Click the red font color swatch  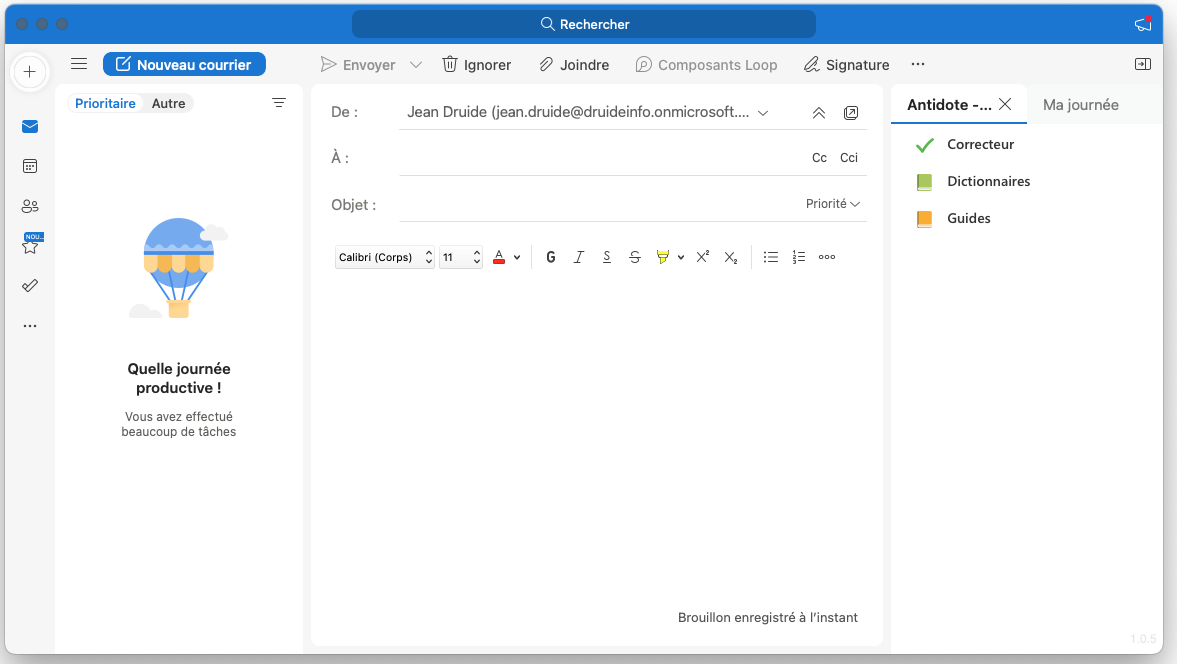click(x=499, y=257)
